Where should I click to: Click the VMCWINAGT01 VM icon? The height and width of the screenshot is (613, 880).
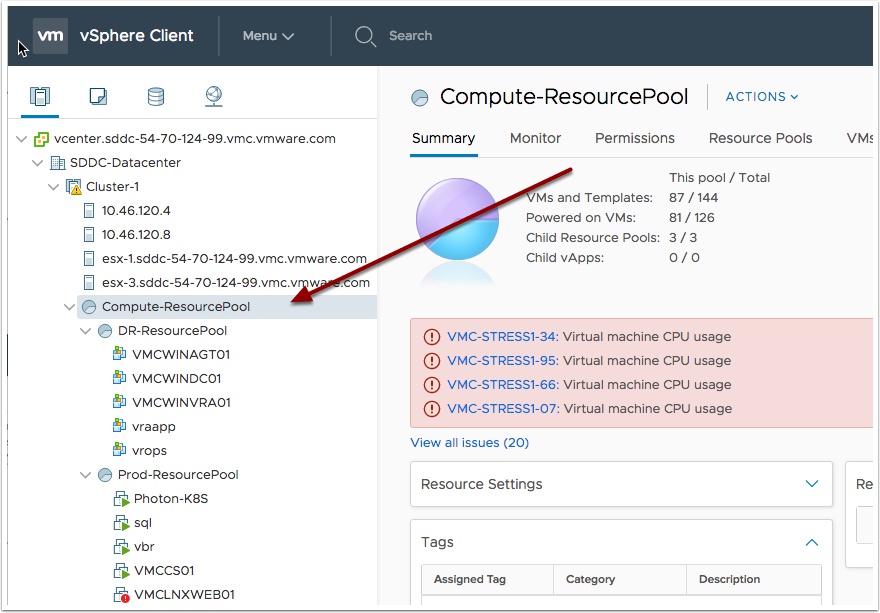pyautogui.click(x=119, y=354)
